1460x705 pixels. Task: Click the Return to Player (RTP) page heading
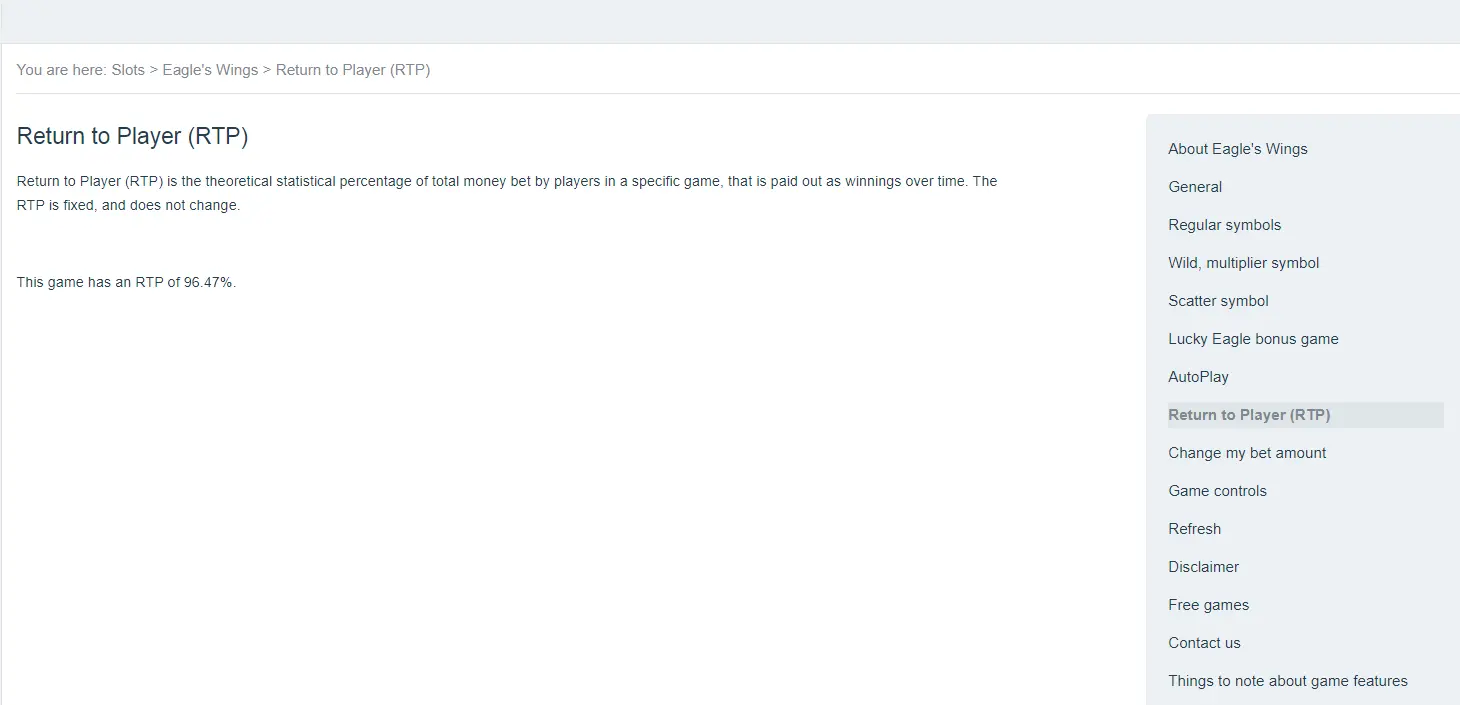click(x=132, y=136)
